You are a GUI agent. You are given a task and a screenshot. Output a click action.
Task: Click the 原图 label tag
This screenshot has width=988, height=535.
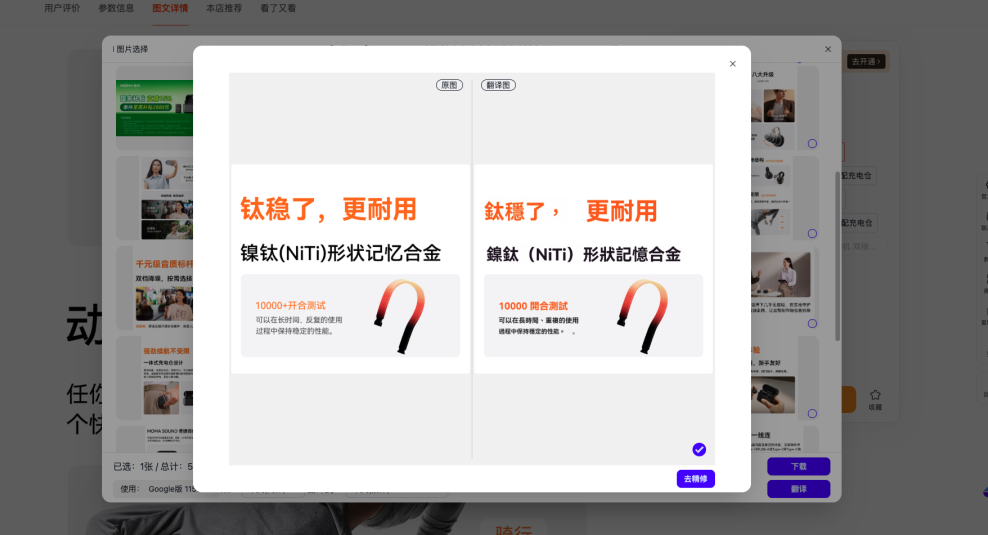click(x=449, y=85)
